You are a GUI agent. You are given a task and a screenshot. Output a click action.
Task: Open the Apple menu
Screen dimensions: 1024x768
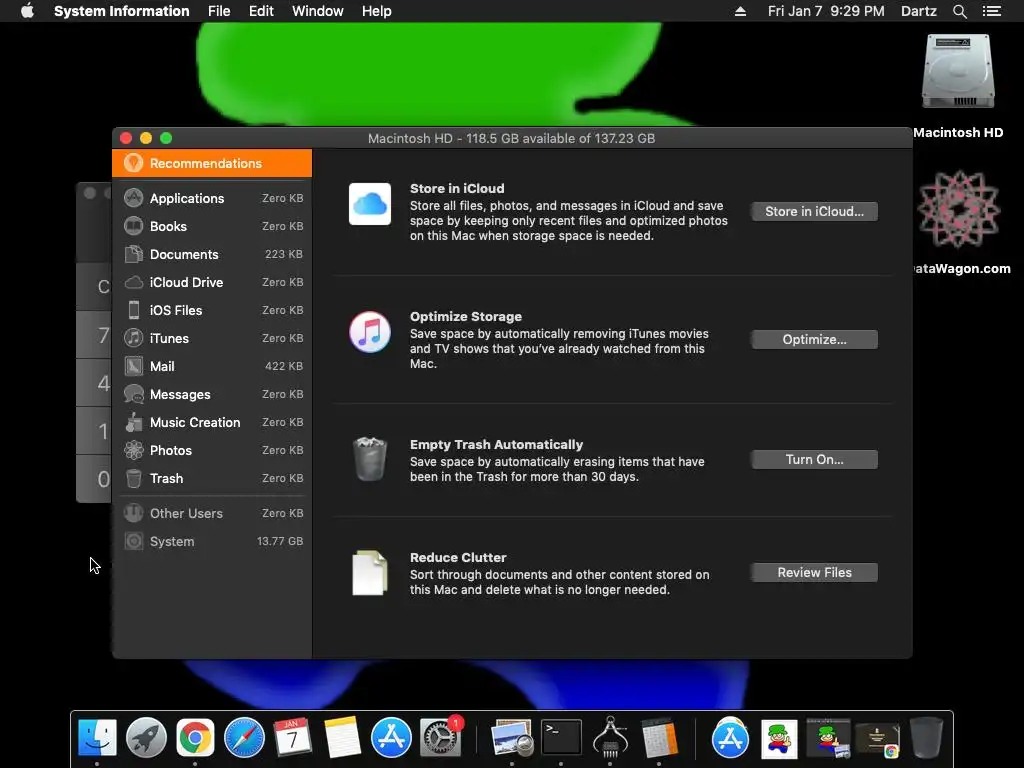pos(27,11)
